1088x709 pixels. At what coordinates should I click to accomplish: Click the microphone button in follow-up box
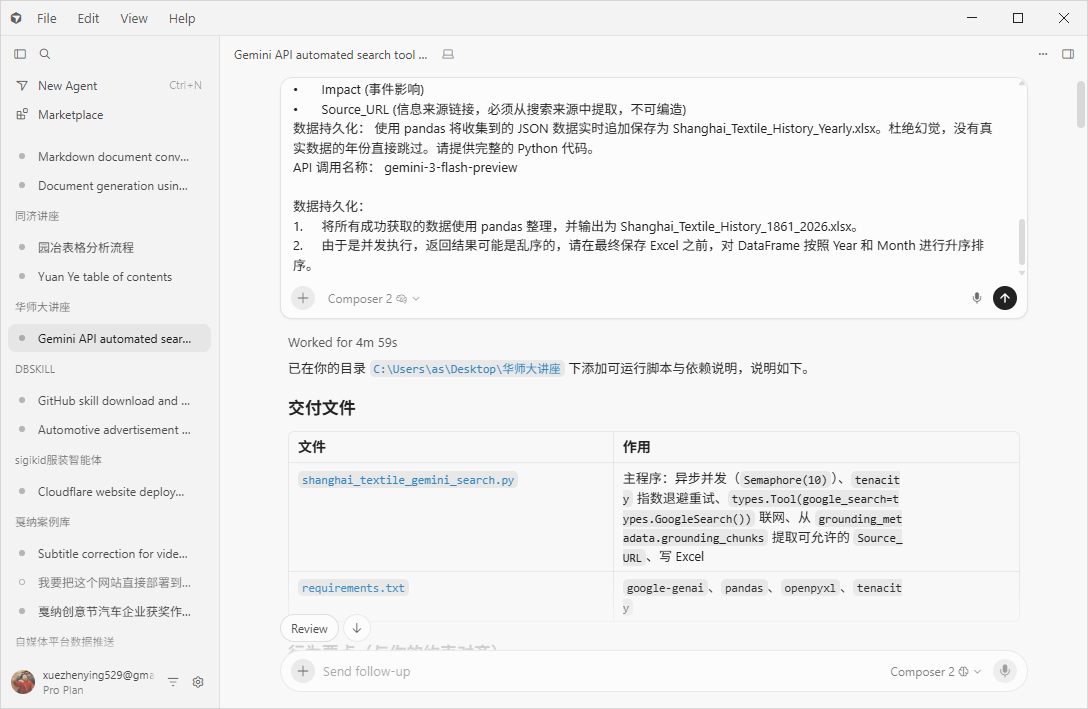tap(1004, 672)
